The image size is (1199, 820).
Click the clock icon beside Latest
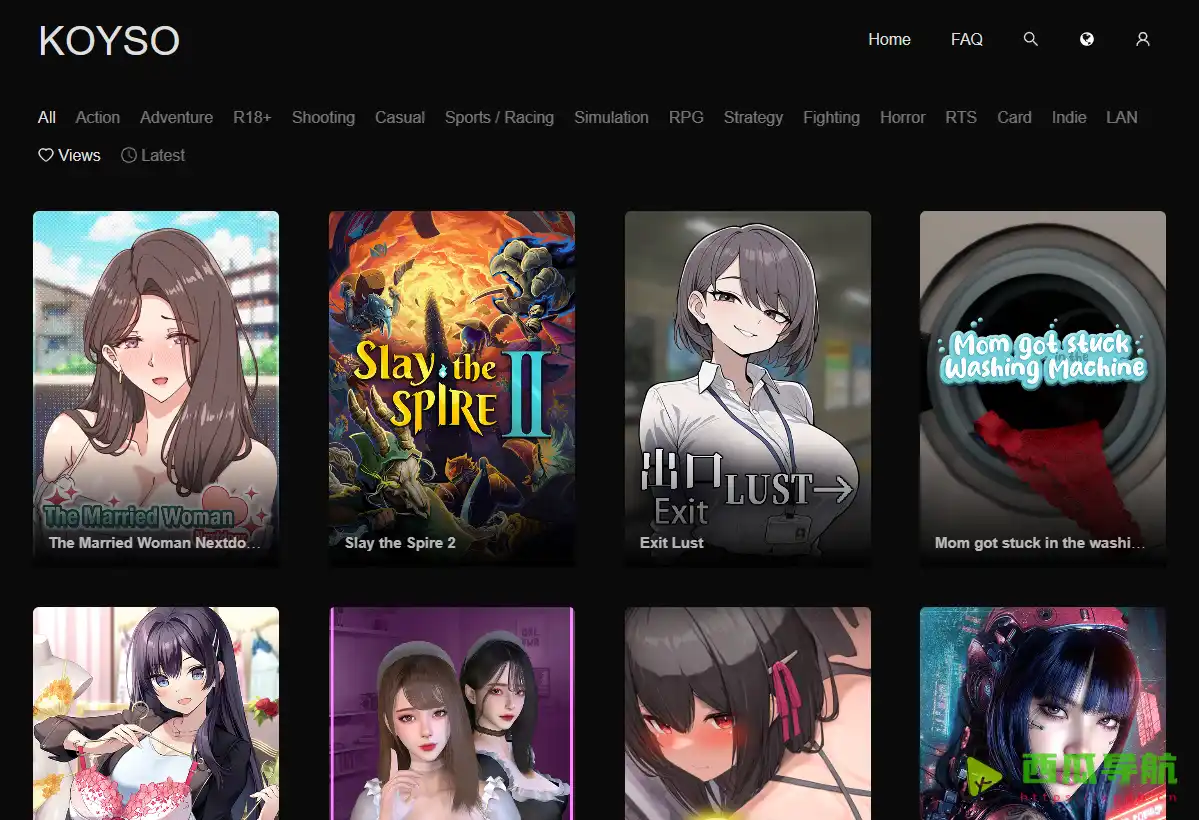(x=128, y=155)
